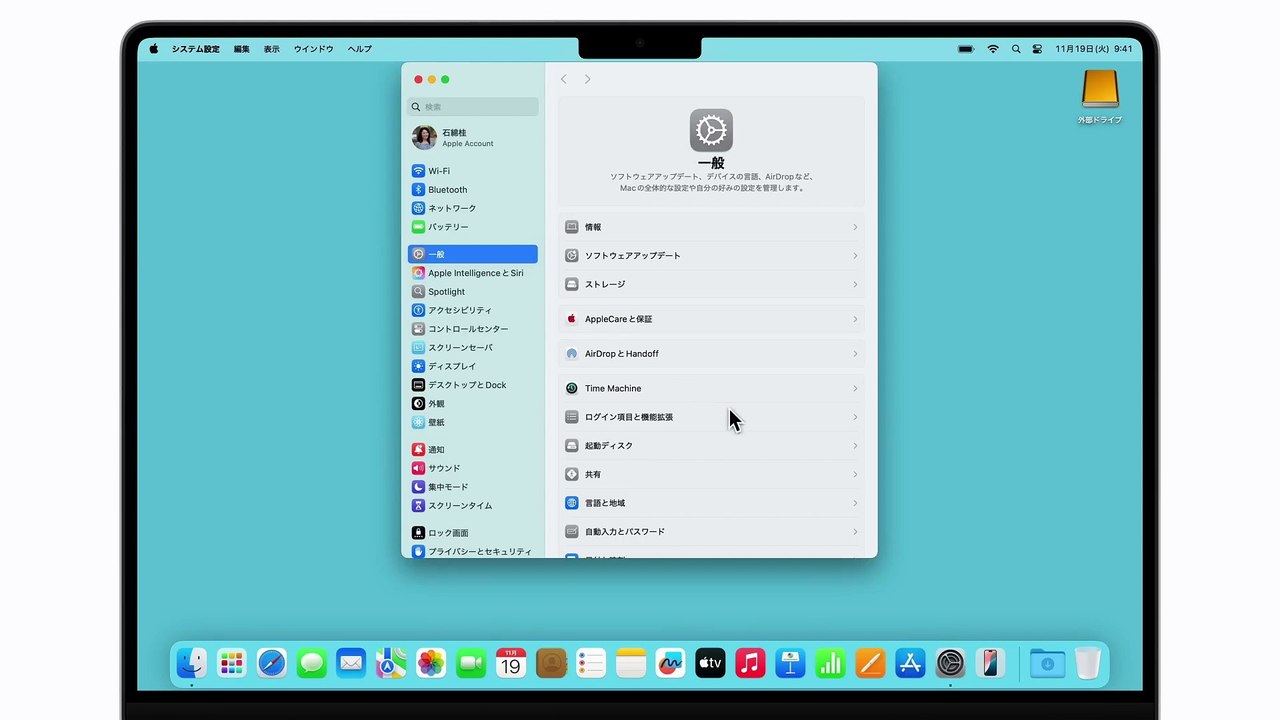Select バッテリー in the sidebar
Image resolution: width=1280 pixels, height=720 pixels.
472,227
